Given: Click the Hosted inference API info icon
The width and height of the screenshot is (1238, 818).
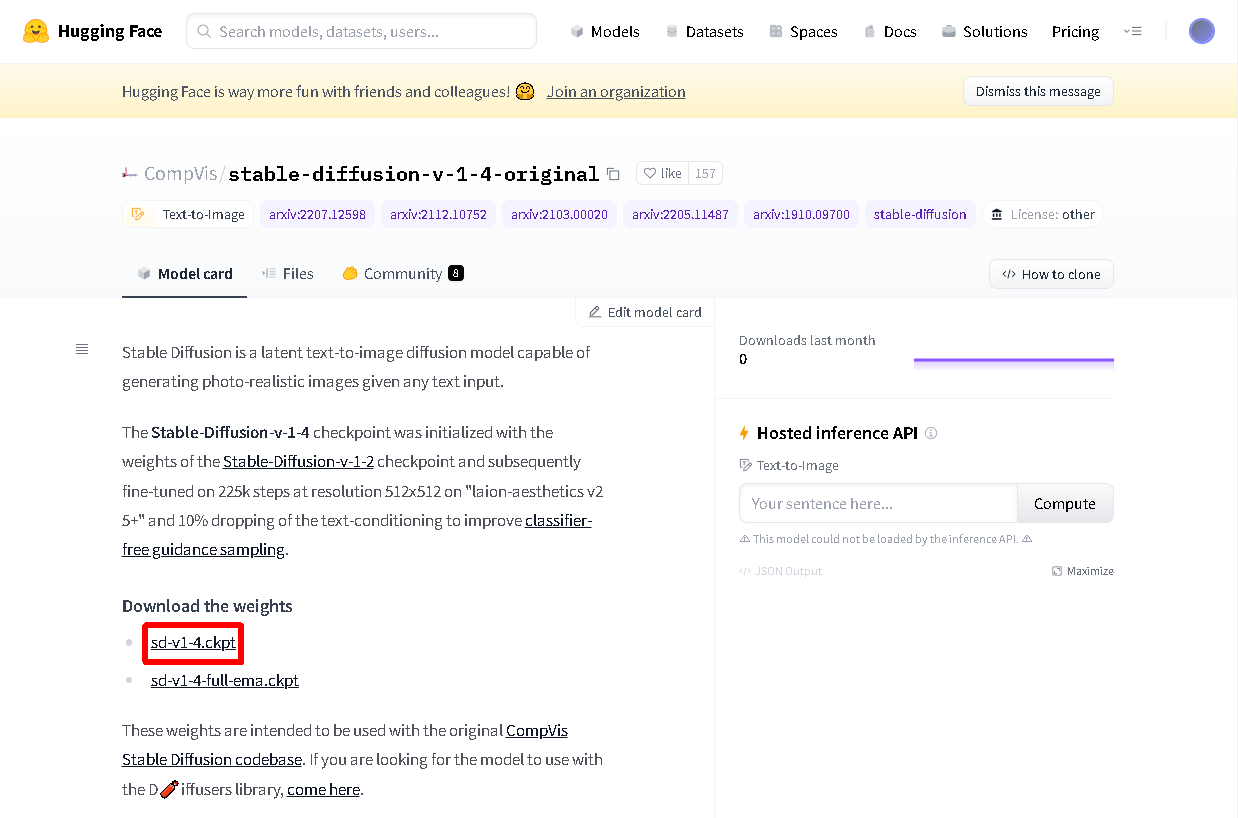Looking at the screenshot, I should [931, 433].
